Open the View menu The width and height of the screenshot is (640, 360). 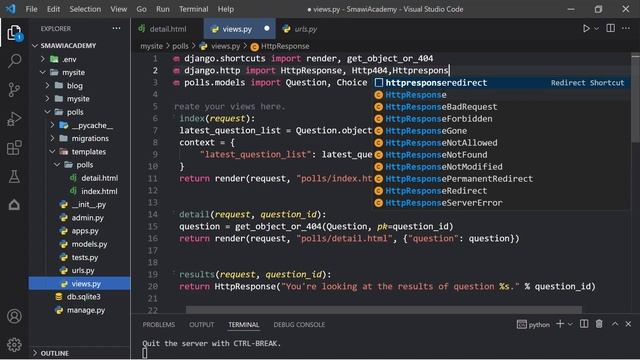click(118, 9)
